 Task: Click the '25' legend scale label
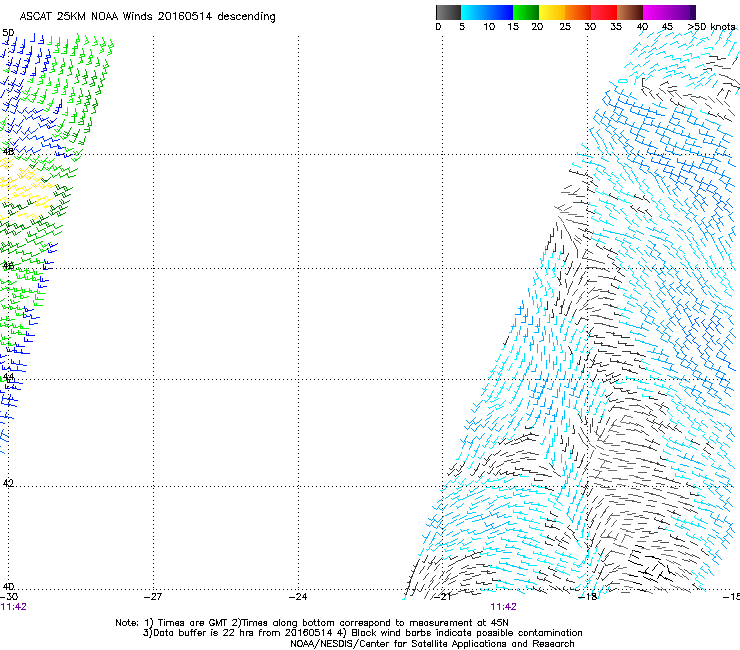click(x=565, y=26)
